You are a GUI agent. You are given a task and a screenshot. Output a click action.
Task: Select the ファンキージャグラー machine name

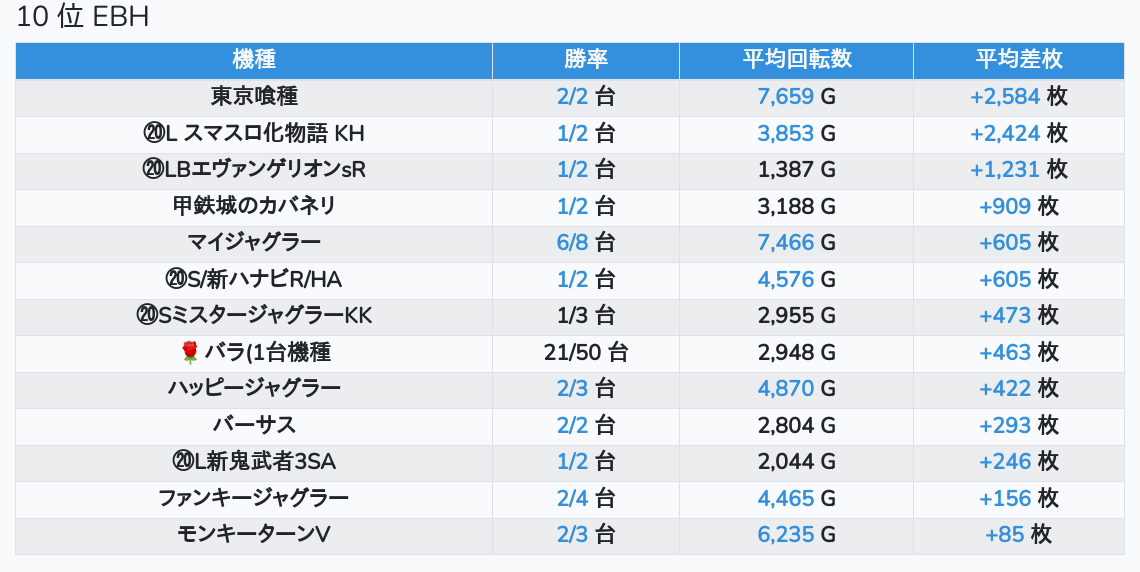tap(254, 498)
